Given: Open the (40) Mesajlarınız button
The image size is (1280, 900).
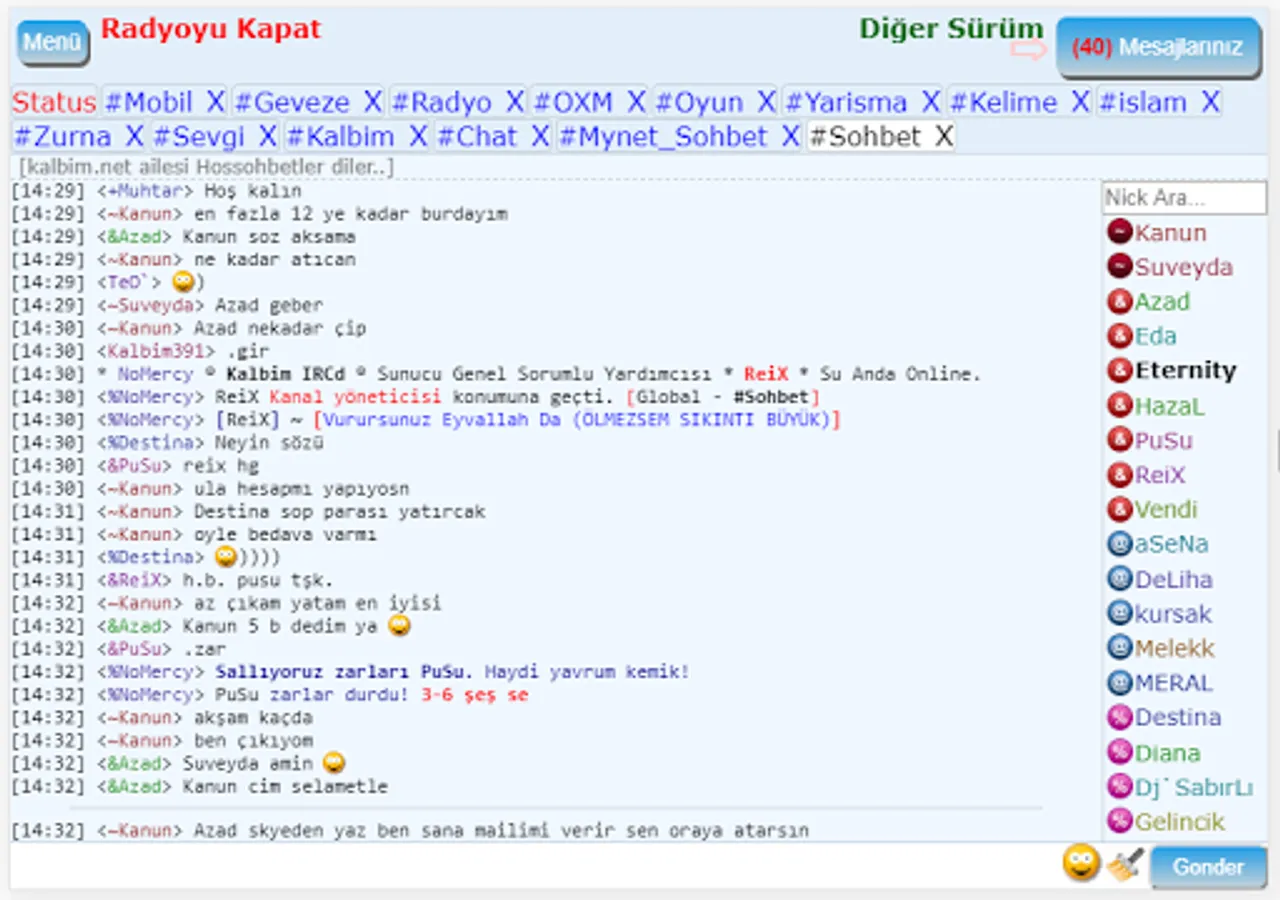Looking at the screenshot, I should [1158, 47].
